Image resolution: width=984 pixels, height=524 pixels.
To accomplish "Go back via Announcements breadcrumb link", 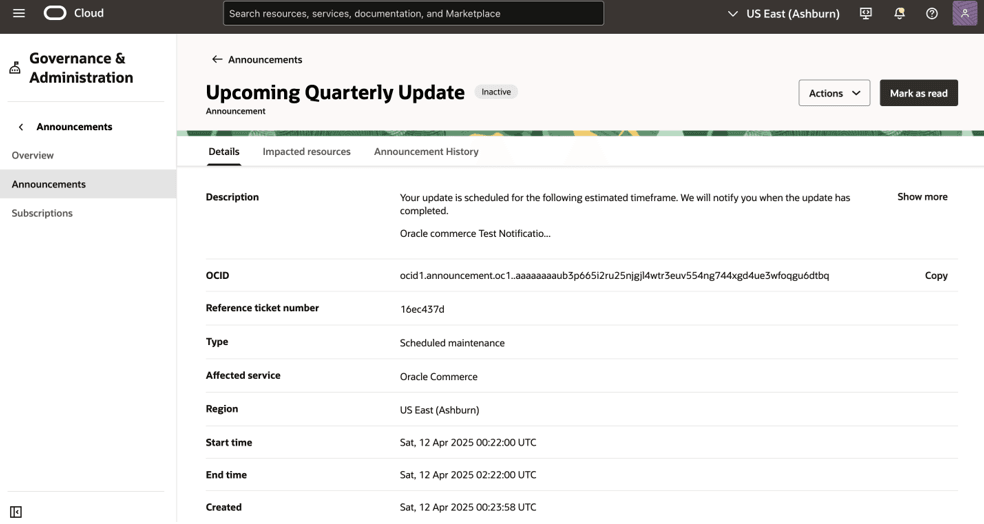I will (x=265, y=60).
